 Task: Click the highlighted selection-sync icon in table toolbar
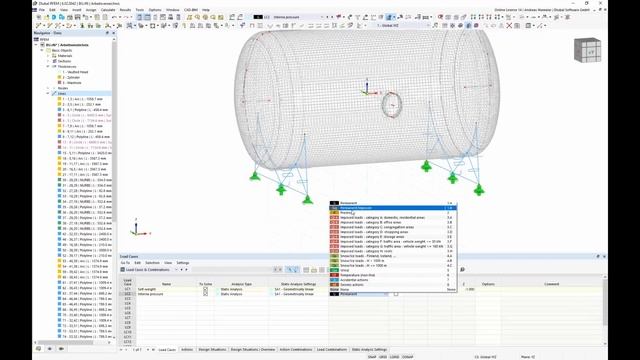[292, 269]
